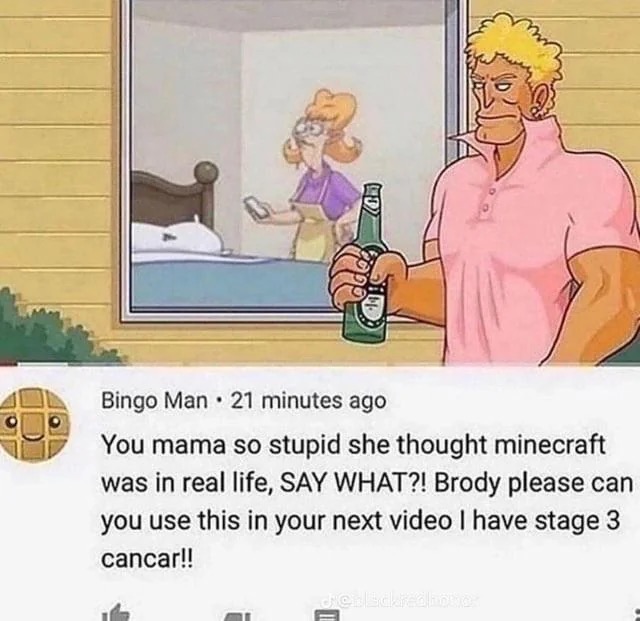640x621 pixels.
Task: Select the comment text about minecraft
Action: pyautogui.click(x=367, y=502)
